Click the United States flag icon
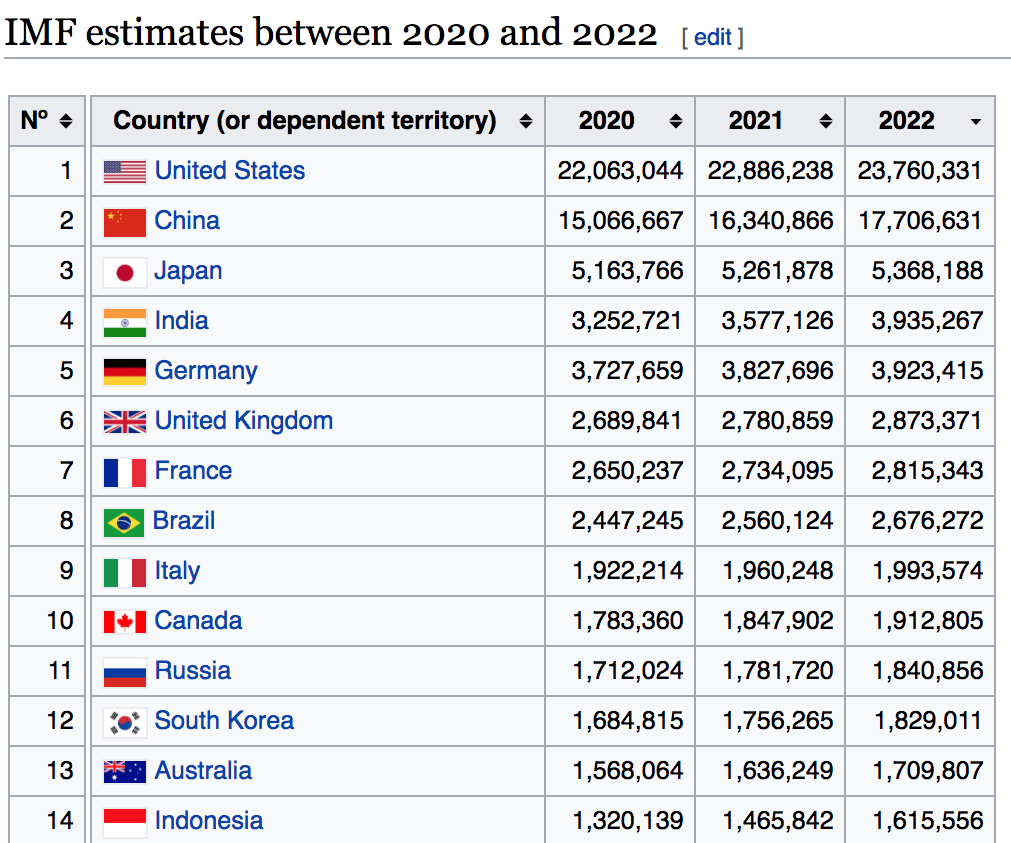 pos(125,172)
